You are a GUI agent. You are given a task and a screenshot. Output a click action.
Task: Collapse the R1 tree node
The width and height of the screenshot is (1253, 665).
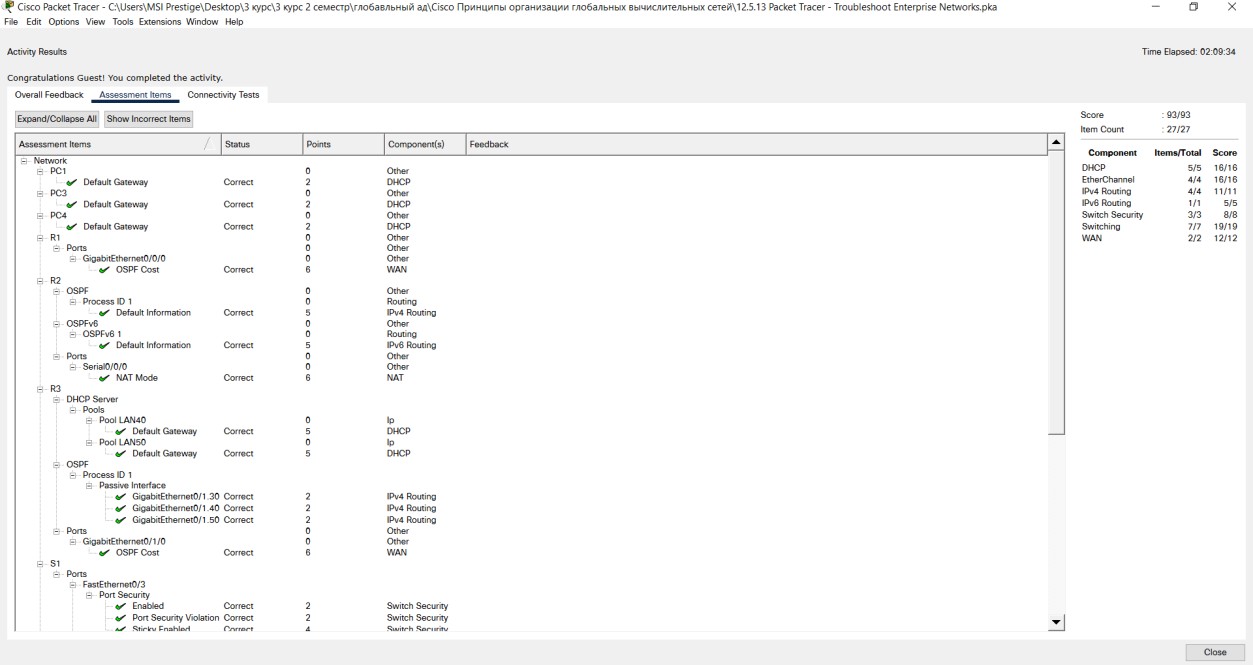tap(40, 237)
